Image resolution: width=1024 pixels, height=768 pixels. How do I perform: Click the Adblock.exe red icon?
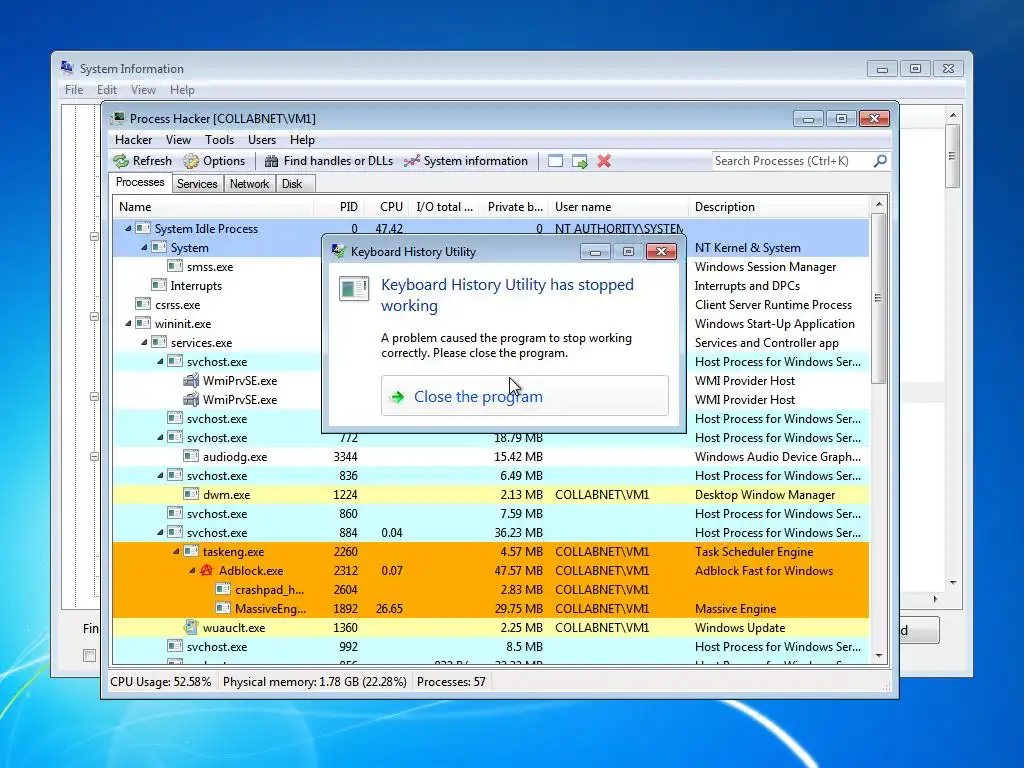(206, 570)
